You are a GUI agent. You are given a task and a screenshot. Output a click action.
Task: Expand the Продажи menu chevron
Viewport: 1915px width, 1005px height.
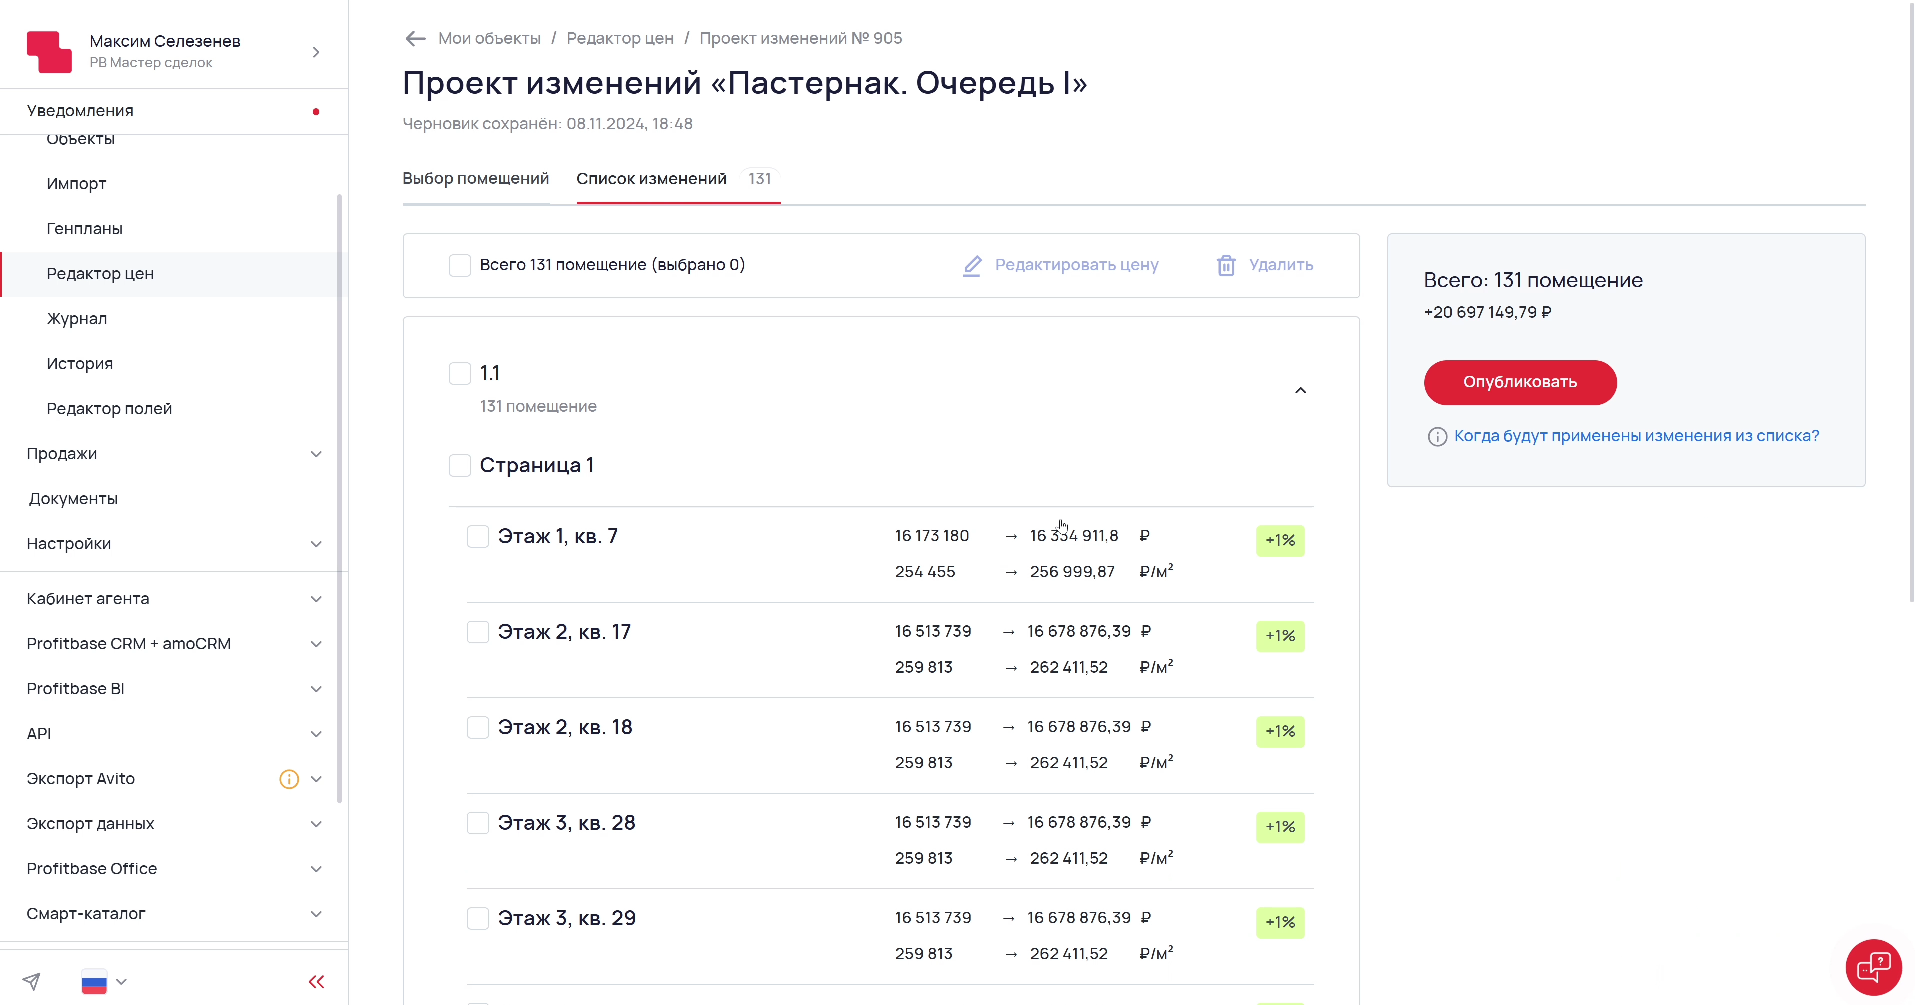tap(316, 454)
